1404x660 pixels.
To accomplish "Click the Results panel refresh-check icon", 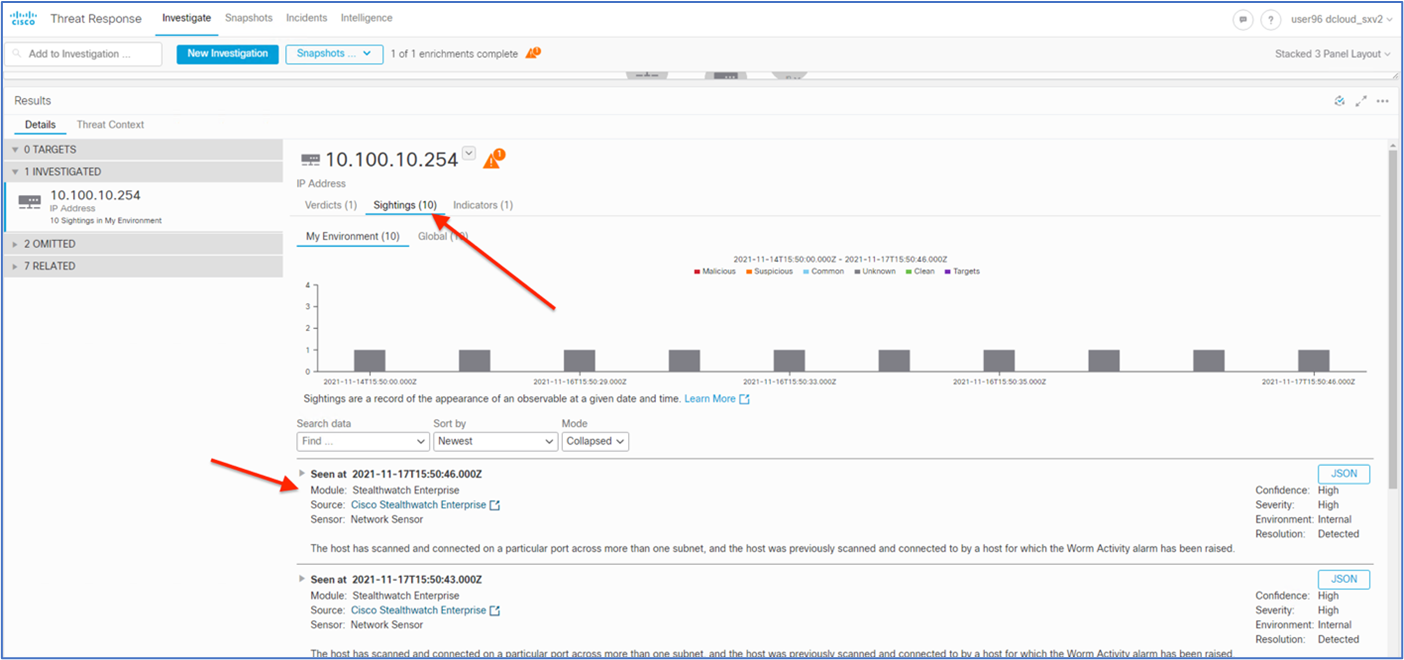I will pos(1339,101).
